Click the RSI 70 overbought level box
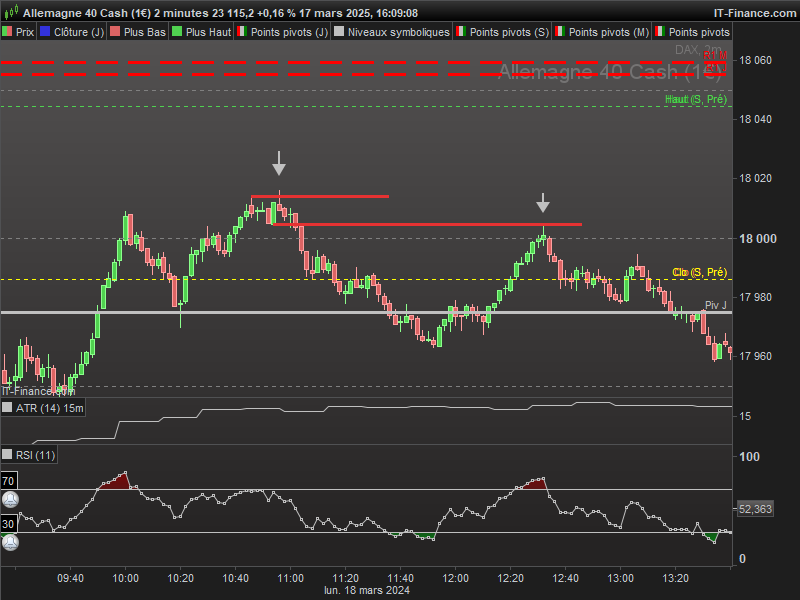 [9, 481]
